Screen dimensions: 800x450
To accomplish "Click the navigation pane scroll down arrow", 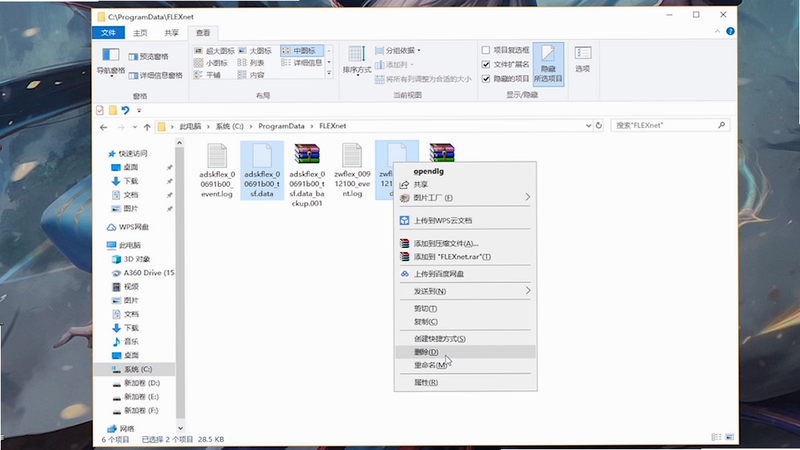I will tap(180, 428).
